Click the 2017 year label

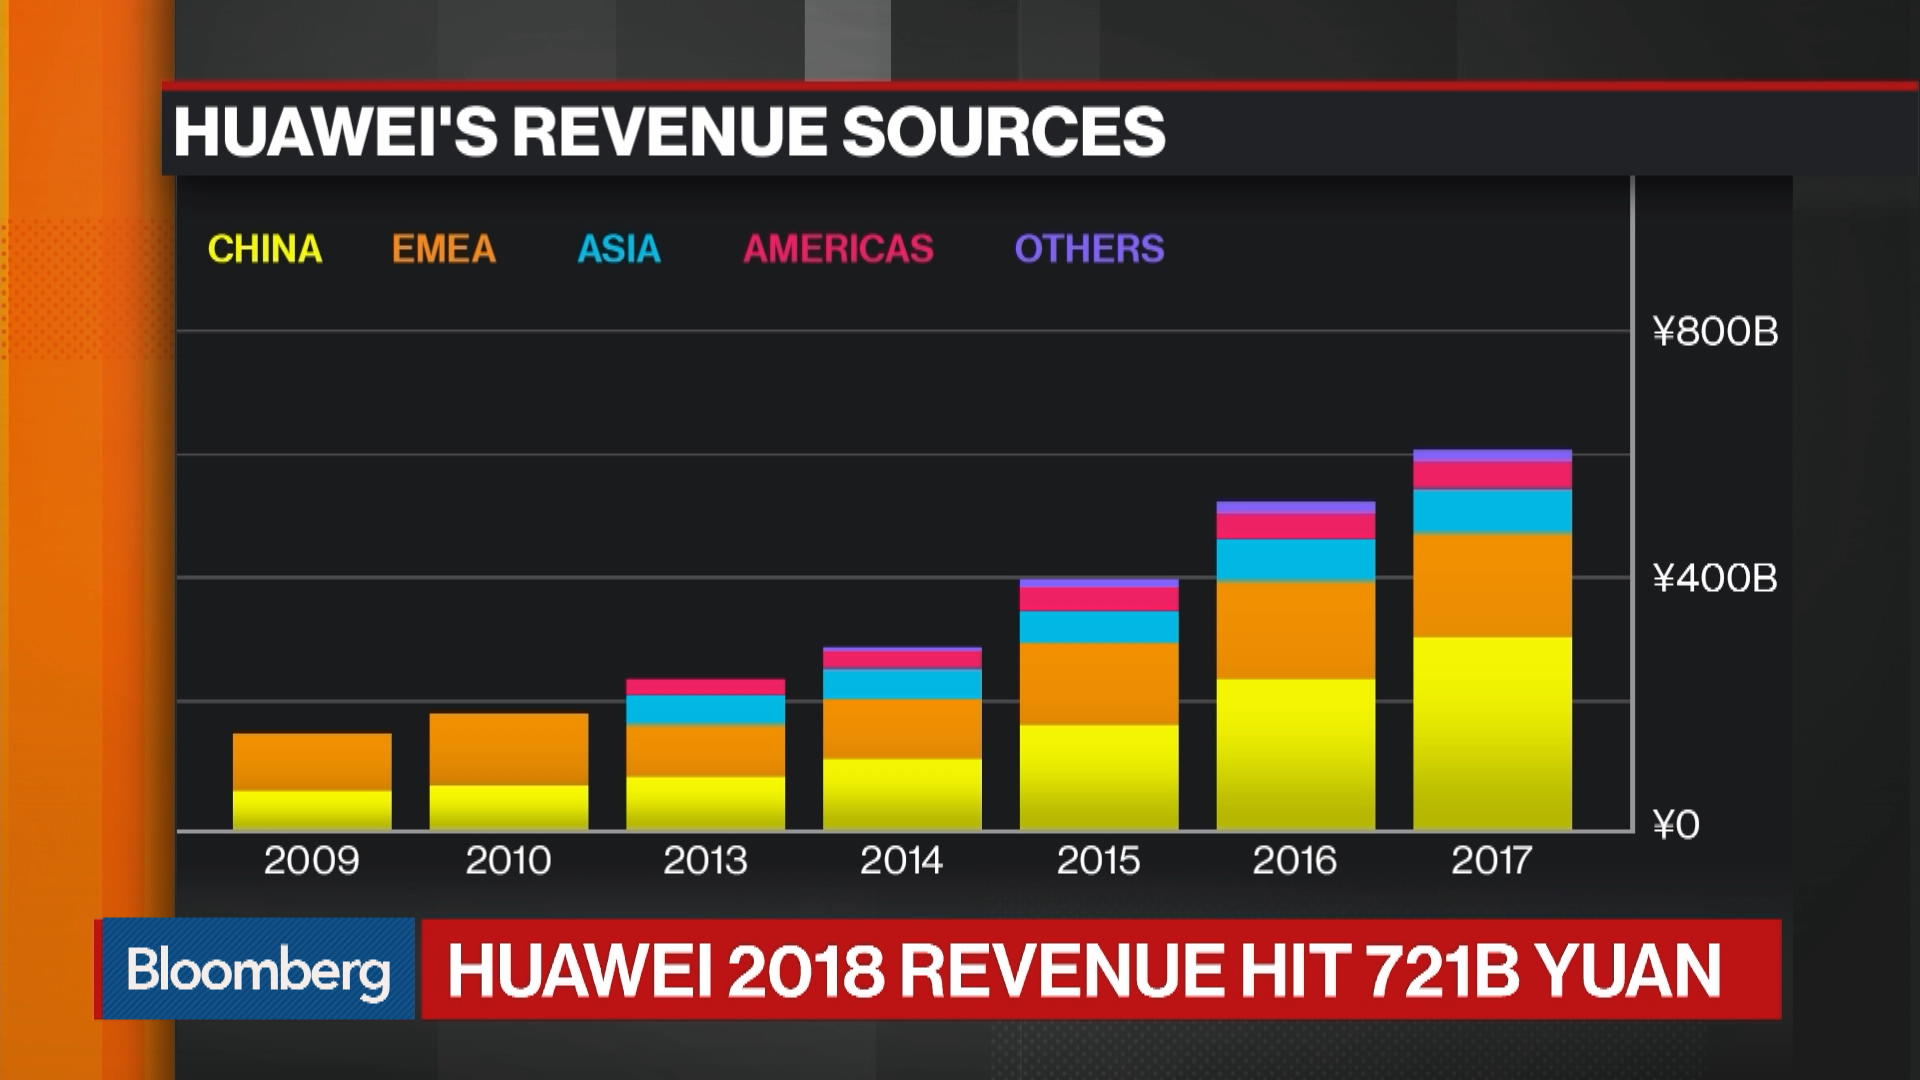[x=1491, y=861]
